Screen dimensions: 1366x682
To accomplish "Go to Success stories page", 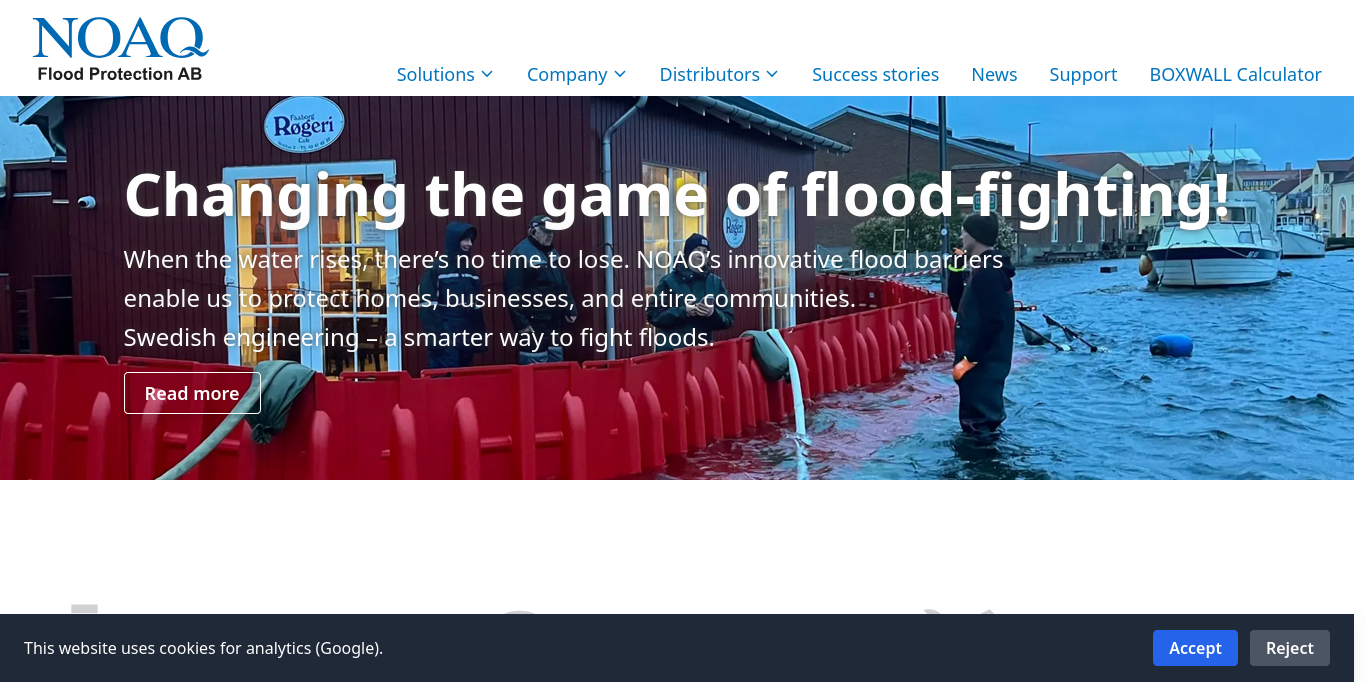I will [875, 74].
